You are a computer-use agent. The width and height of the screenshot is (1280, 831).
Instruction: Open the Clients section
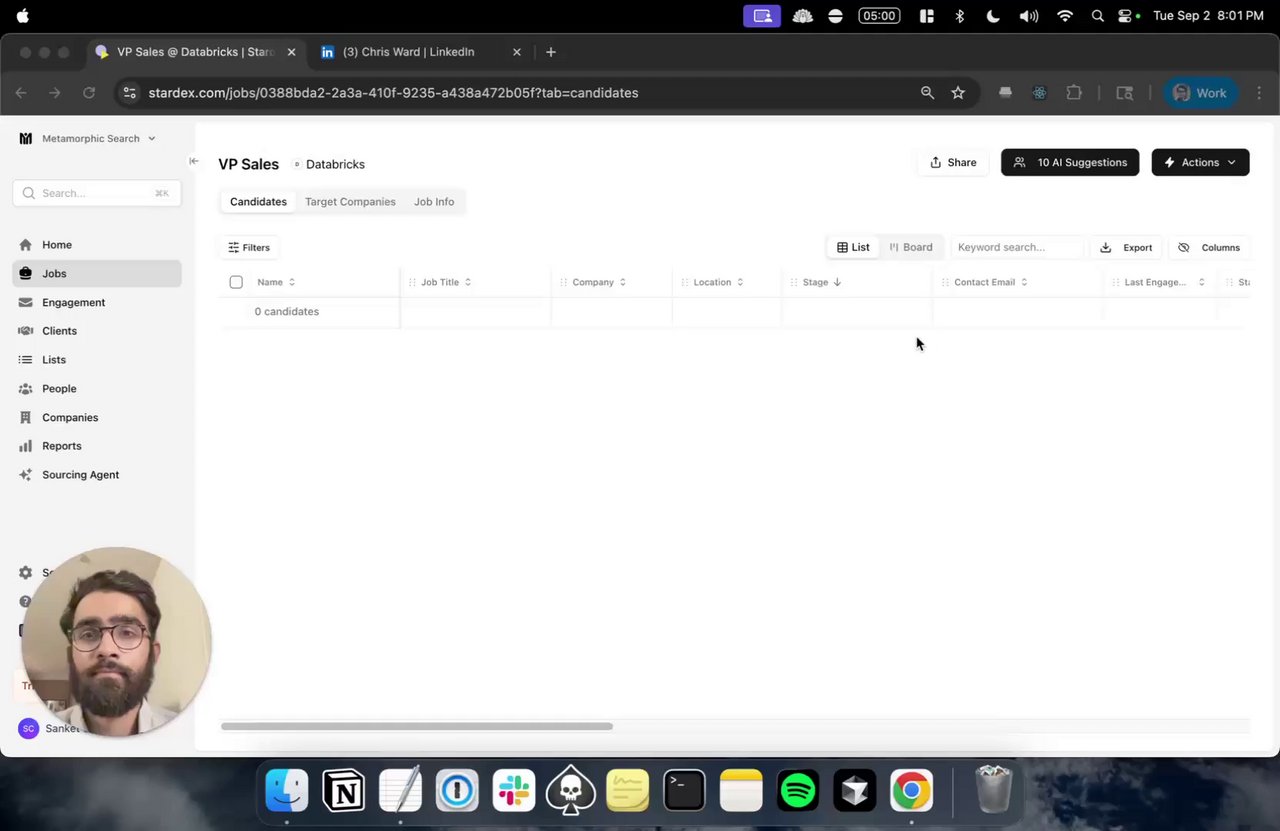pos(96,331)
